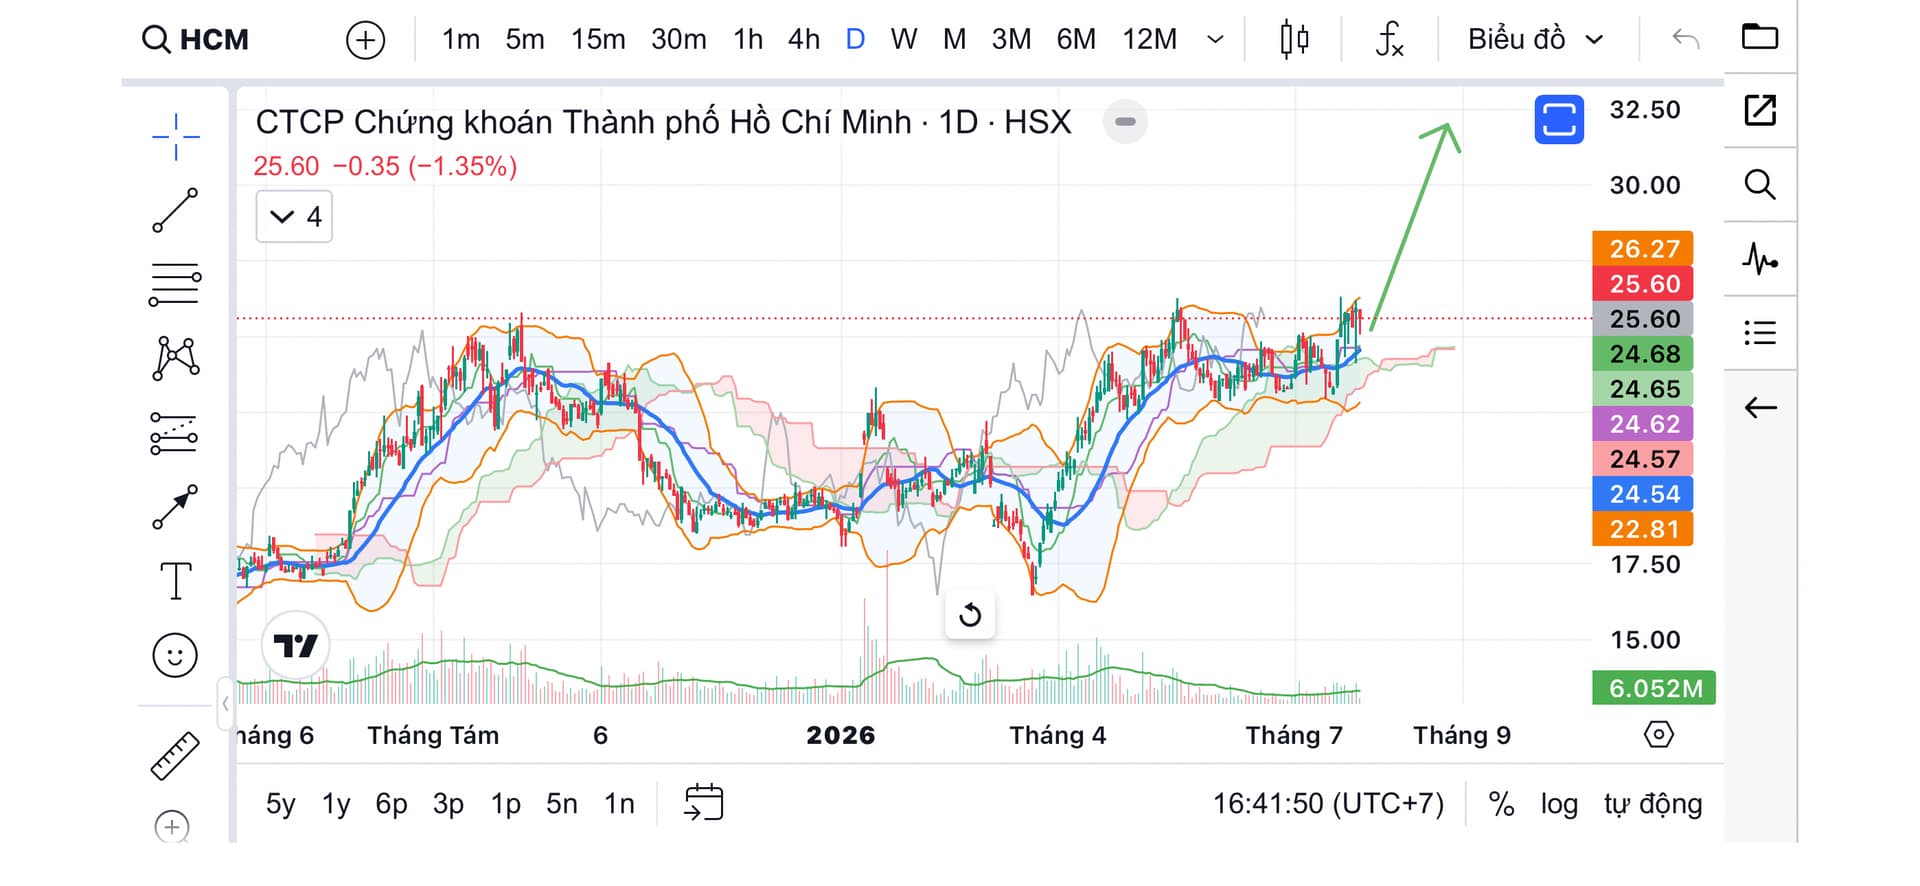Switch to the W weekly timeframe

pyautogui.click(x=903, y=39)
